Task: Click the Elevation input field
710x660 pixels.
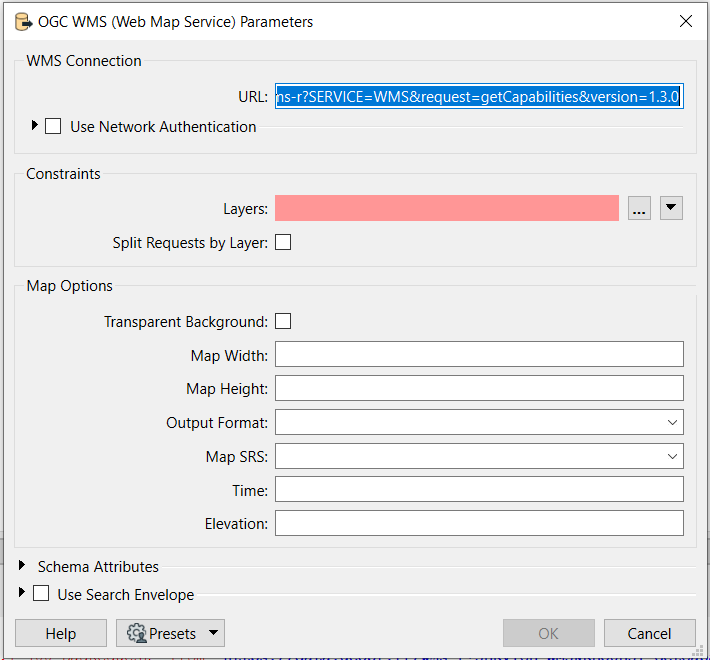Action: 479,523
